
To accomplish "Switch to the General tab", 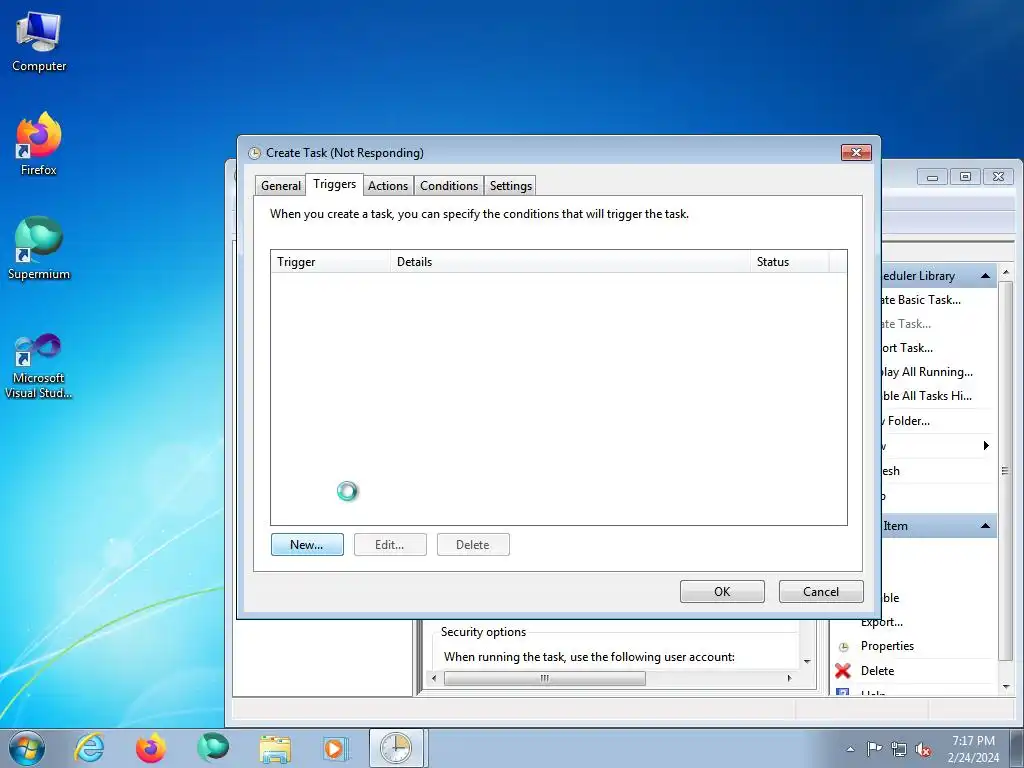I will pyautogui.click(x=281, y=185).
